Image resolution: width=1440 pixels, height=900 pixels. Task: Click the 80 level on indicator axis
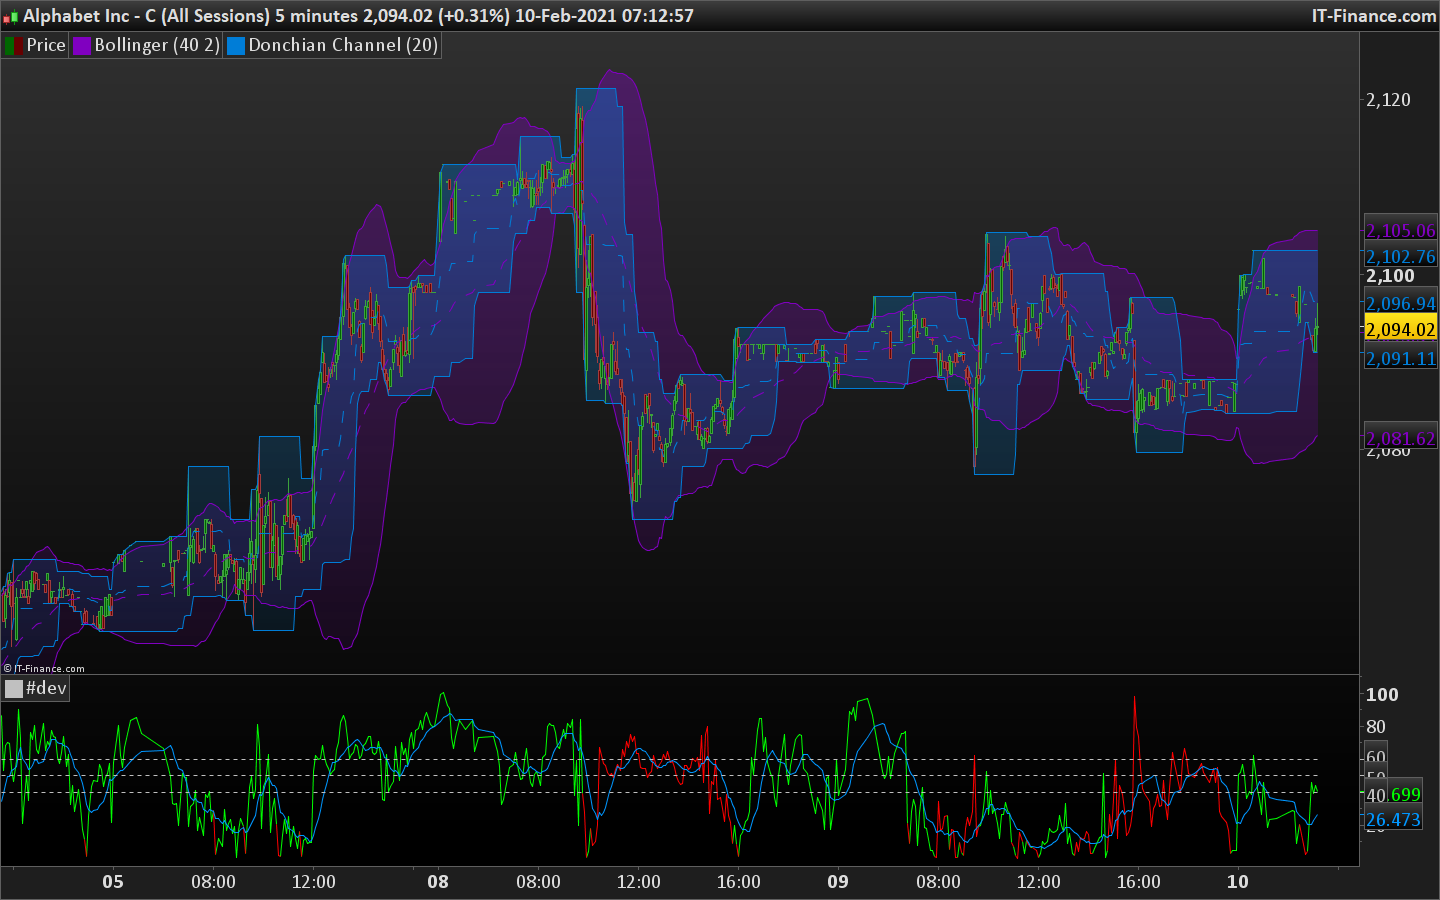(x=1376, y=726)
